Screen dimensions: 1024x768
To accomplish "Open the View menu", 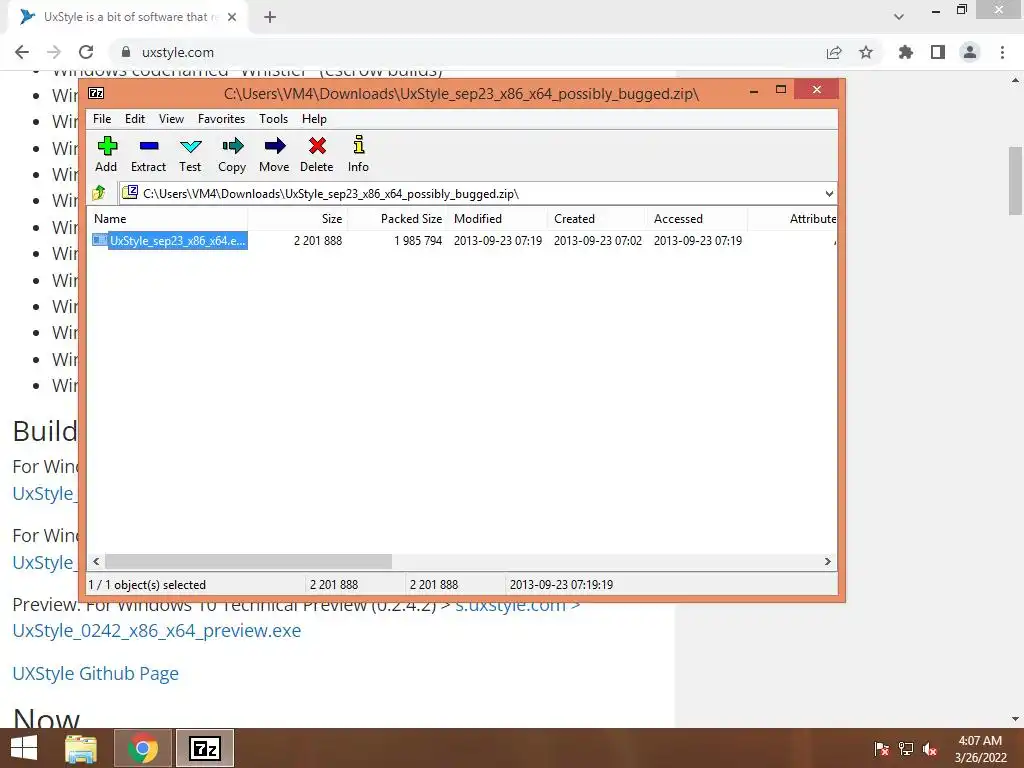I will tap(171, 119).
